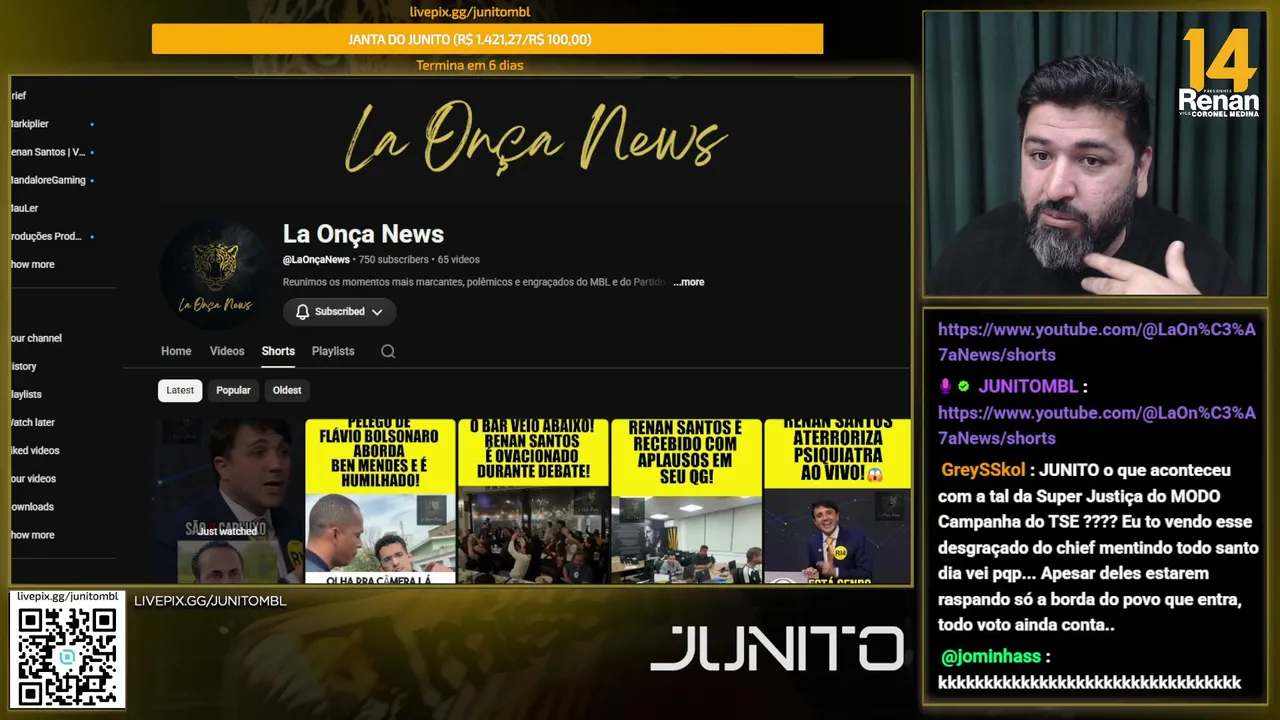Click the JUNITOMBL chat username
The height and width of the screenshot is (720, 1280).
pos(1028,386)
